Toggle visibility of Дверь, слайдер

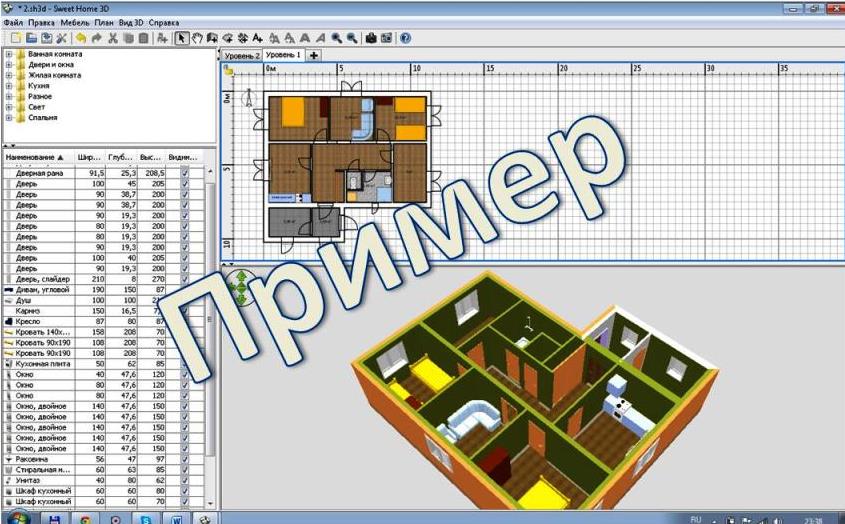pos(185,279)
